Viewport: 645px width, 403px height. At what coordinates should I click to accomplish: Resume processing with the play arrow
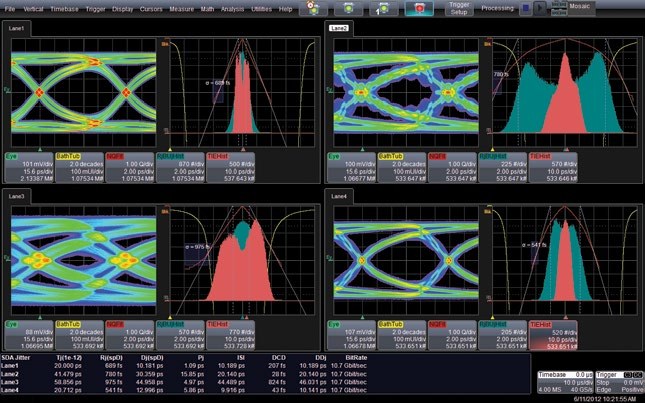pyautogui.click(x=540, y=8)
